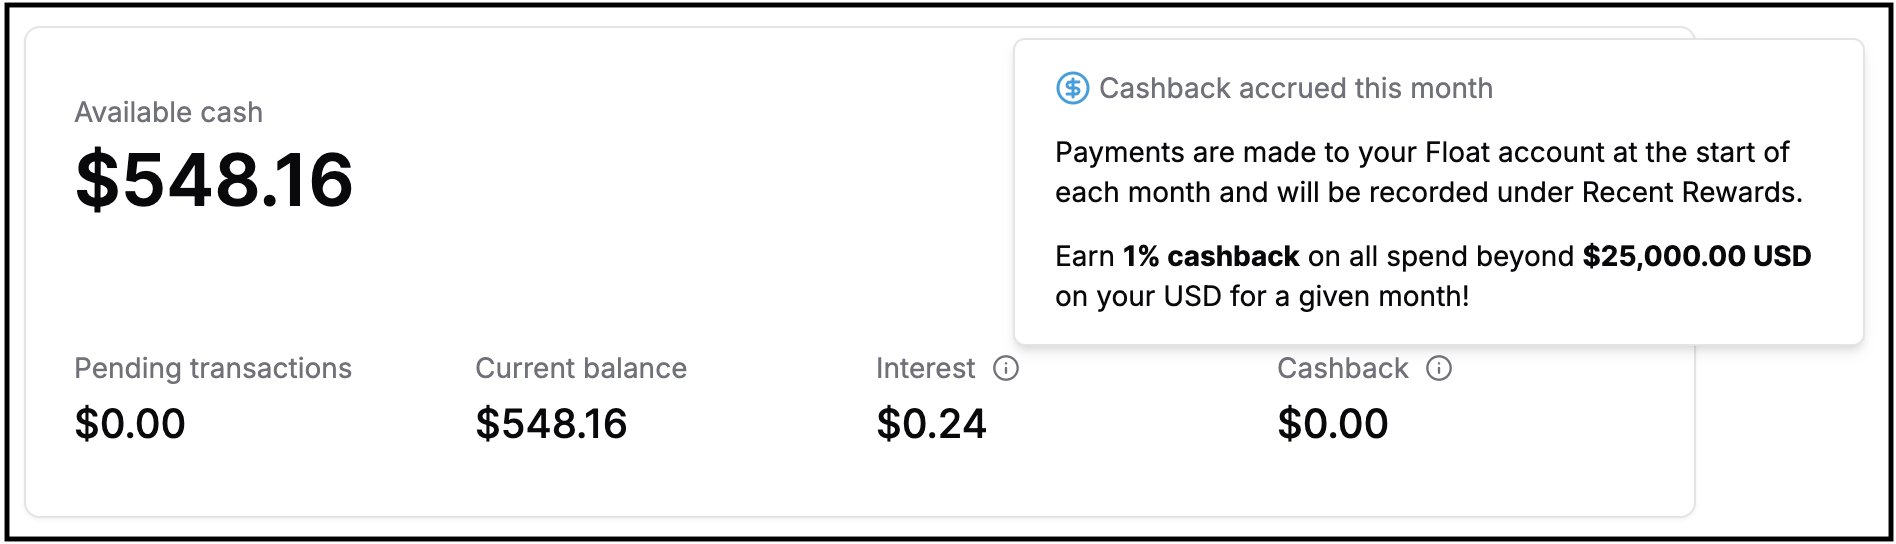
Task: Click the bold "$25,000.00 USD" threshold text
Action: (x=1696, y=257)
